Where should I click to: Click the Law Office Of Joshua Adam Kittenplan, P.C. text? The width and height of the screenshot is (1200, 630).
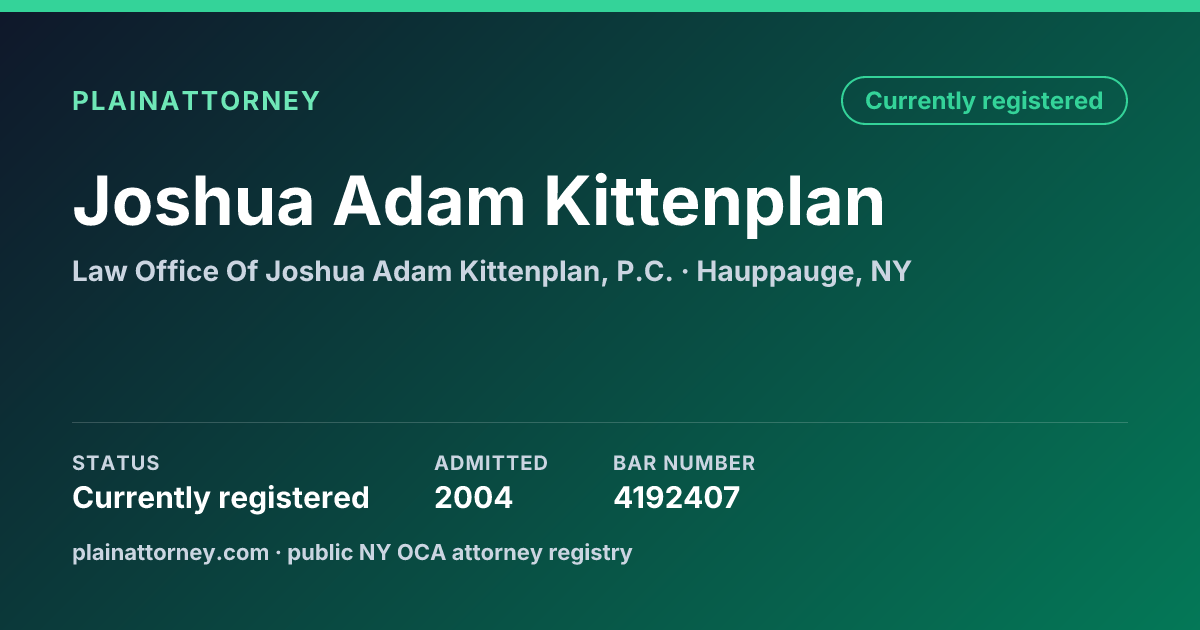pos(372,271)
